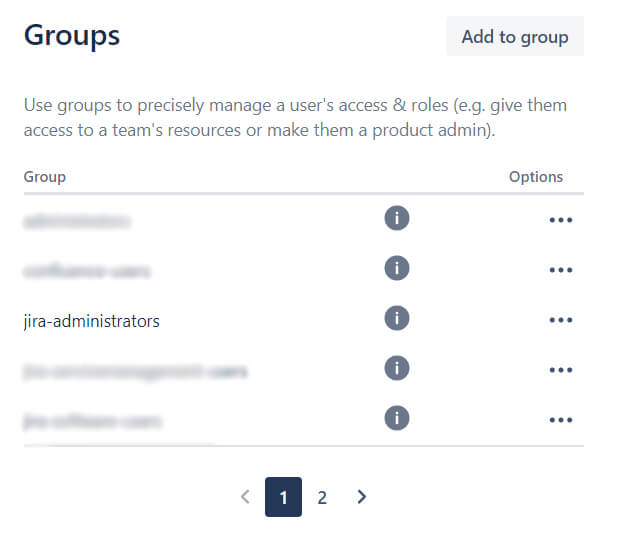Image resolution: width=640 pixels, height=543 pixels.
Task: Click the Add to group button
Action: tap(515, 36)
